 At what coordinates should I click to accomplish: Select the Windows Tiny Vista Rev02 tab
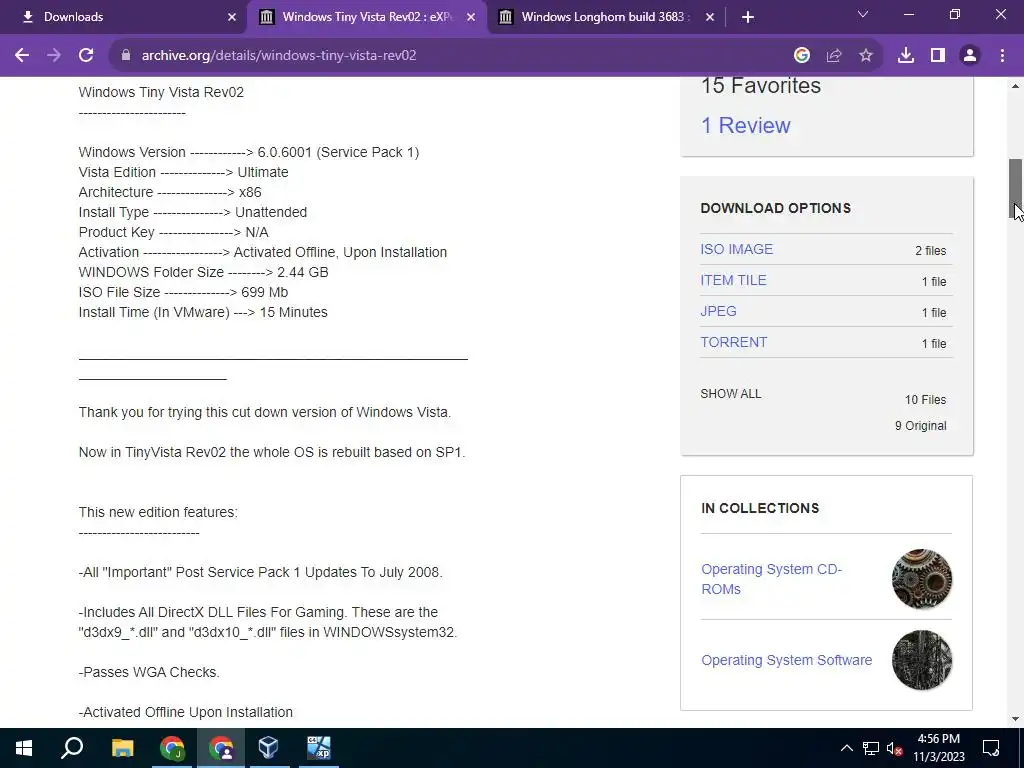coord(366,17)
